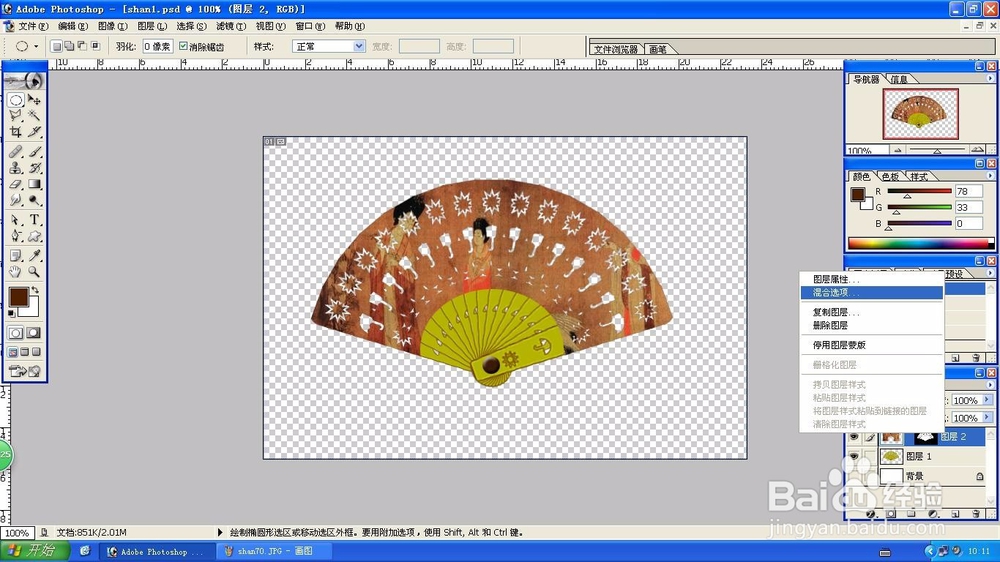Open the layer fill 100% arrow

[x=987, y=417]
